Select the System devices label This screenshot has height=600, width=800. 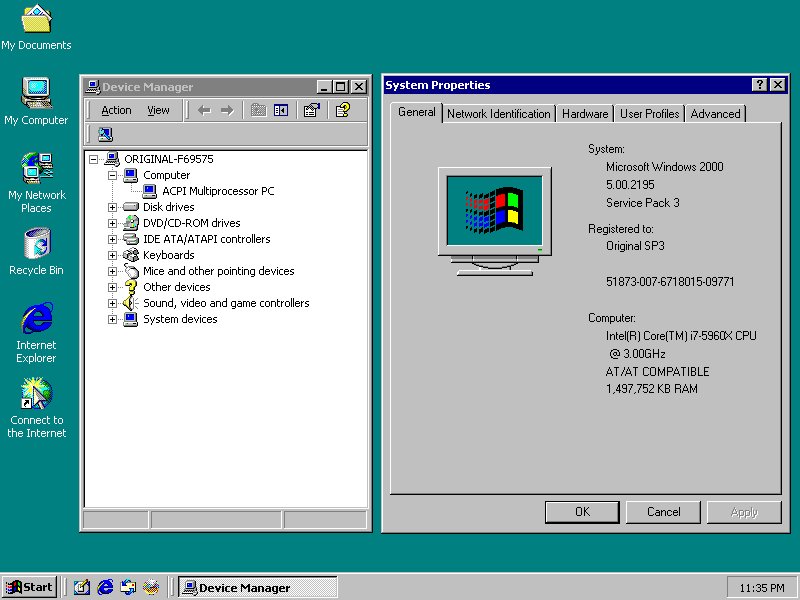click(x=180, y=319)
